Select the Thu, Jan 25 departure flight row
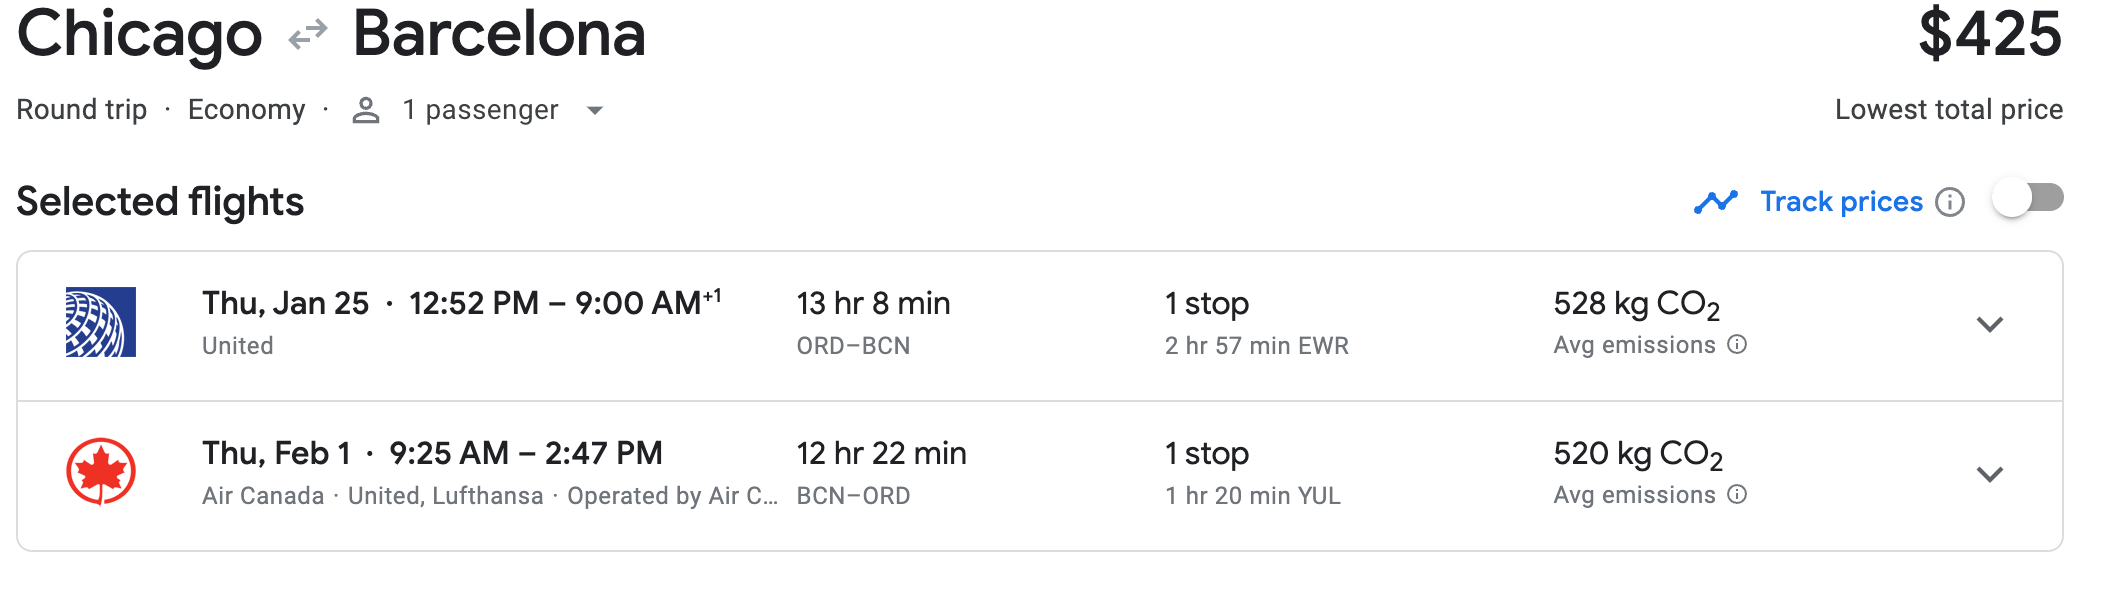The width and height of the screenshot is (2104, 590). 460,304
